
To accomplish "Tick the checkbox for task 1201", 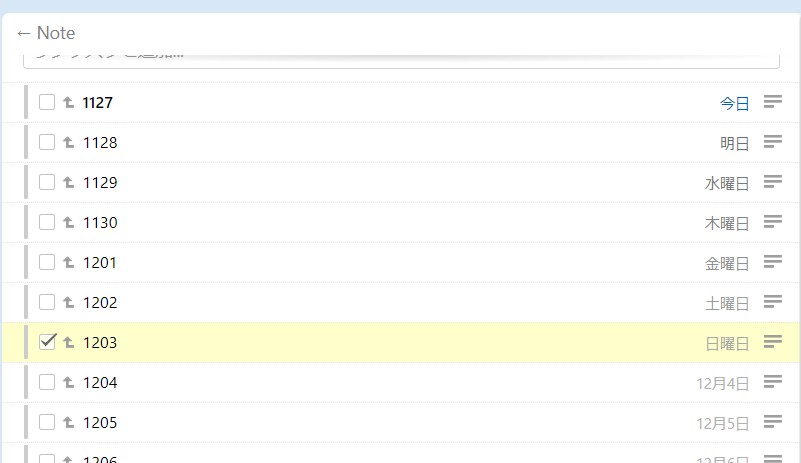I will [47, 262].
